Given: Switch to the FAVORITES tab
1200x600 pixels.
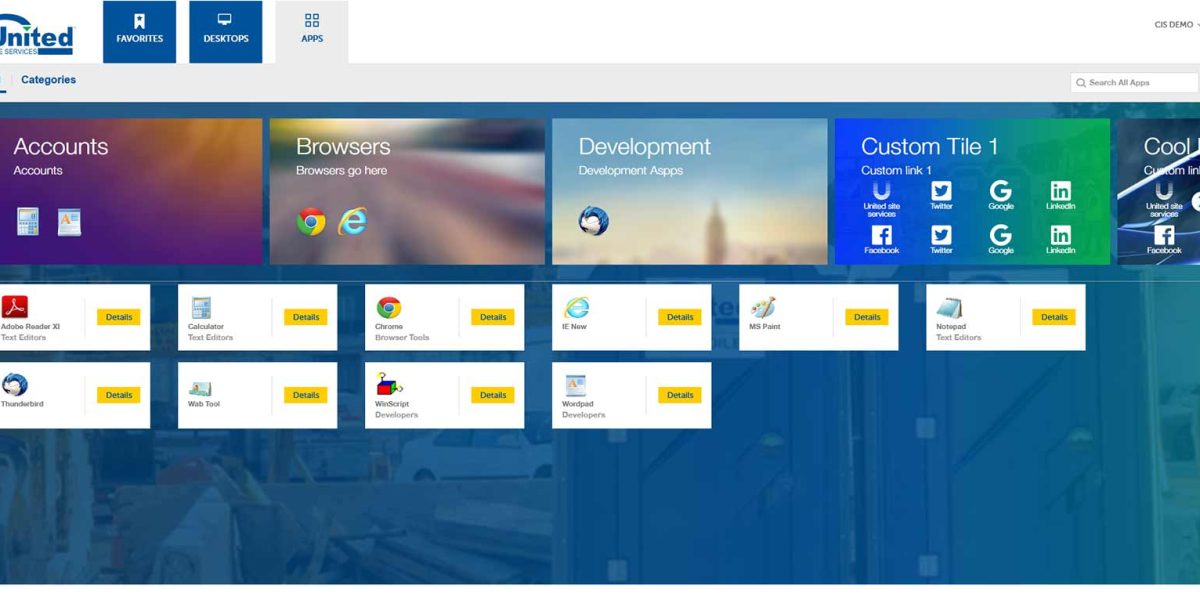Looking at the screenshot, I should (x=139, y=31).
